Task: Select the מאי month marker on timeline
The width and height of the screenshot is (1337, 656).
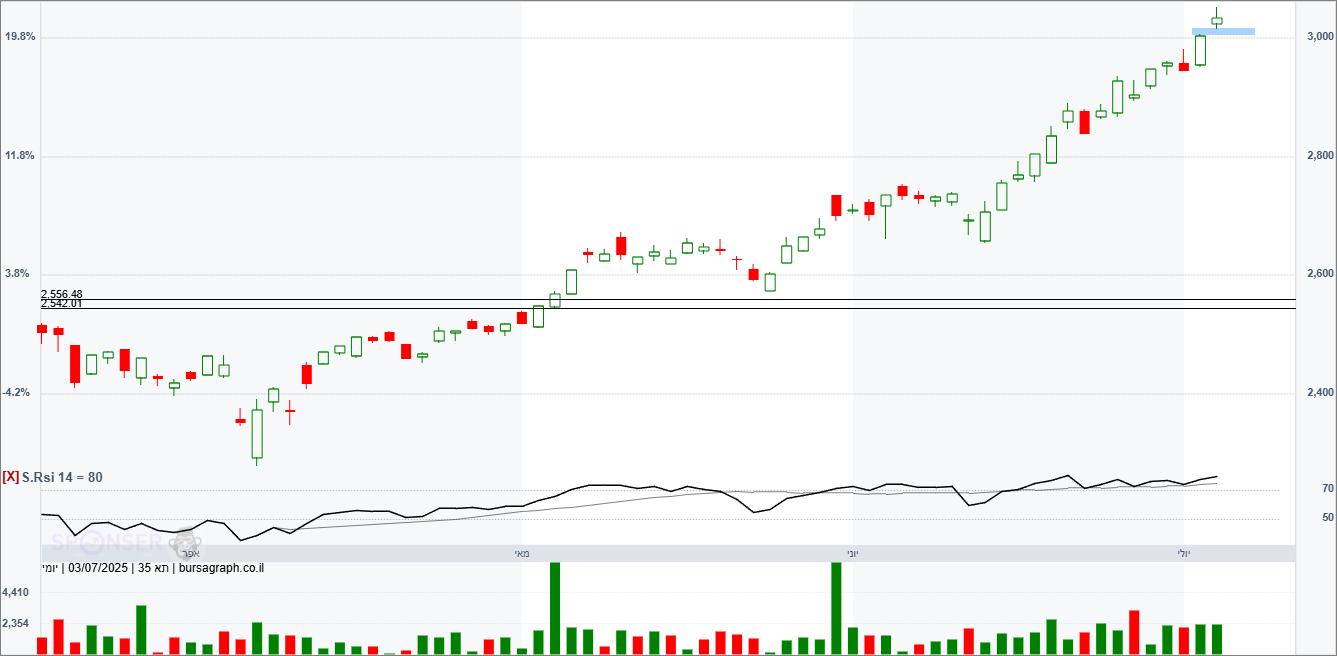Action: 522,553
